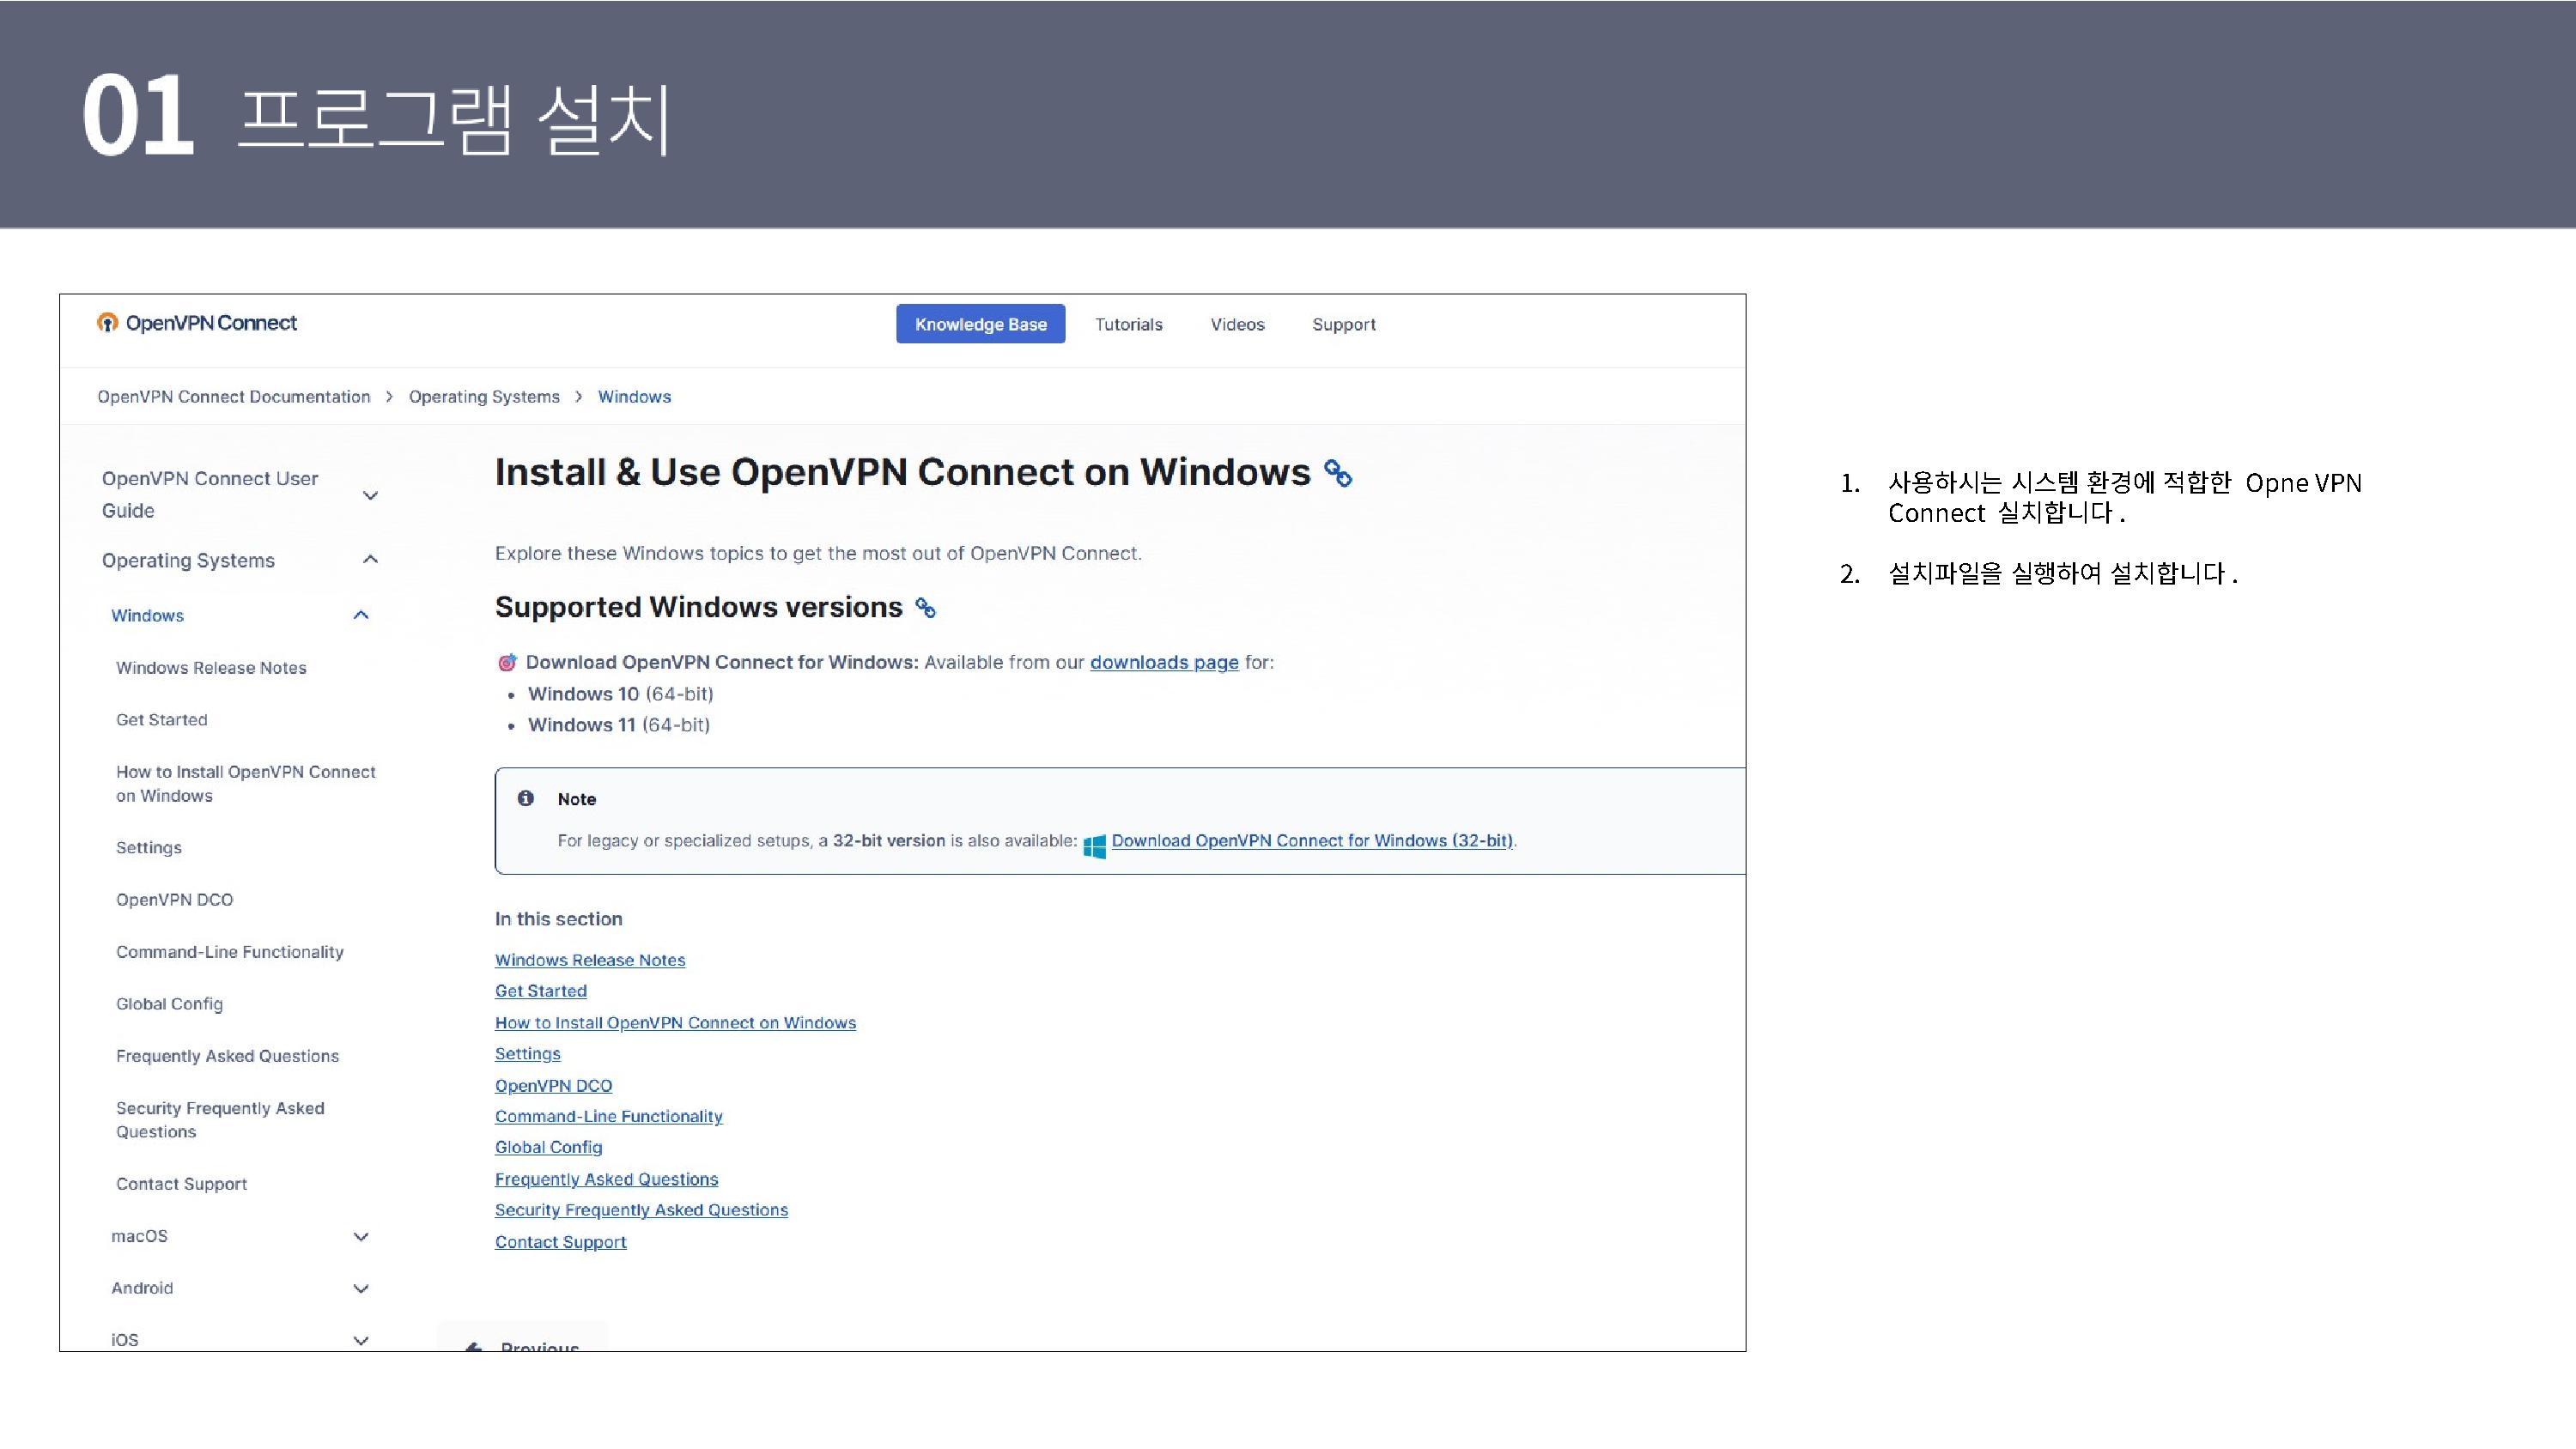Select OpenVPN Connect User Guide sidebar item
2576x1449 pixels.
click(210, 495)
